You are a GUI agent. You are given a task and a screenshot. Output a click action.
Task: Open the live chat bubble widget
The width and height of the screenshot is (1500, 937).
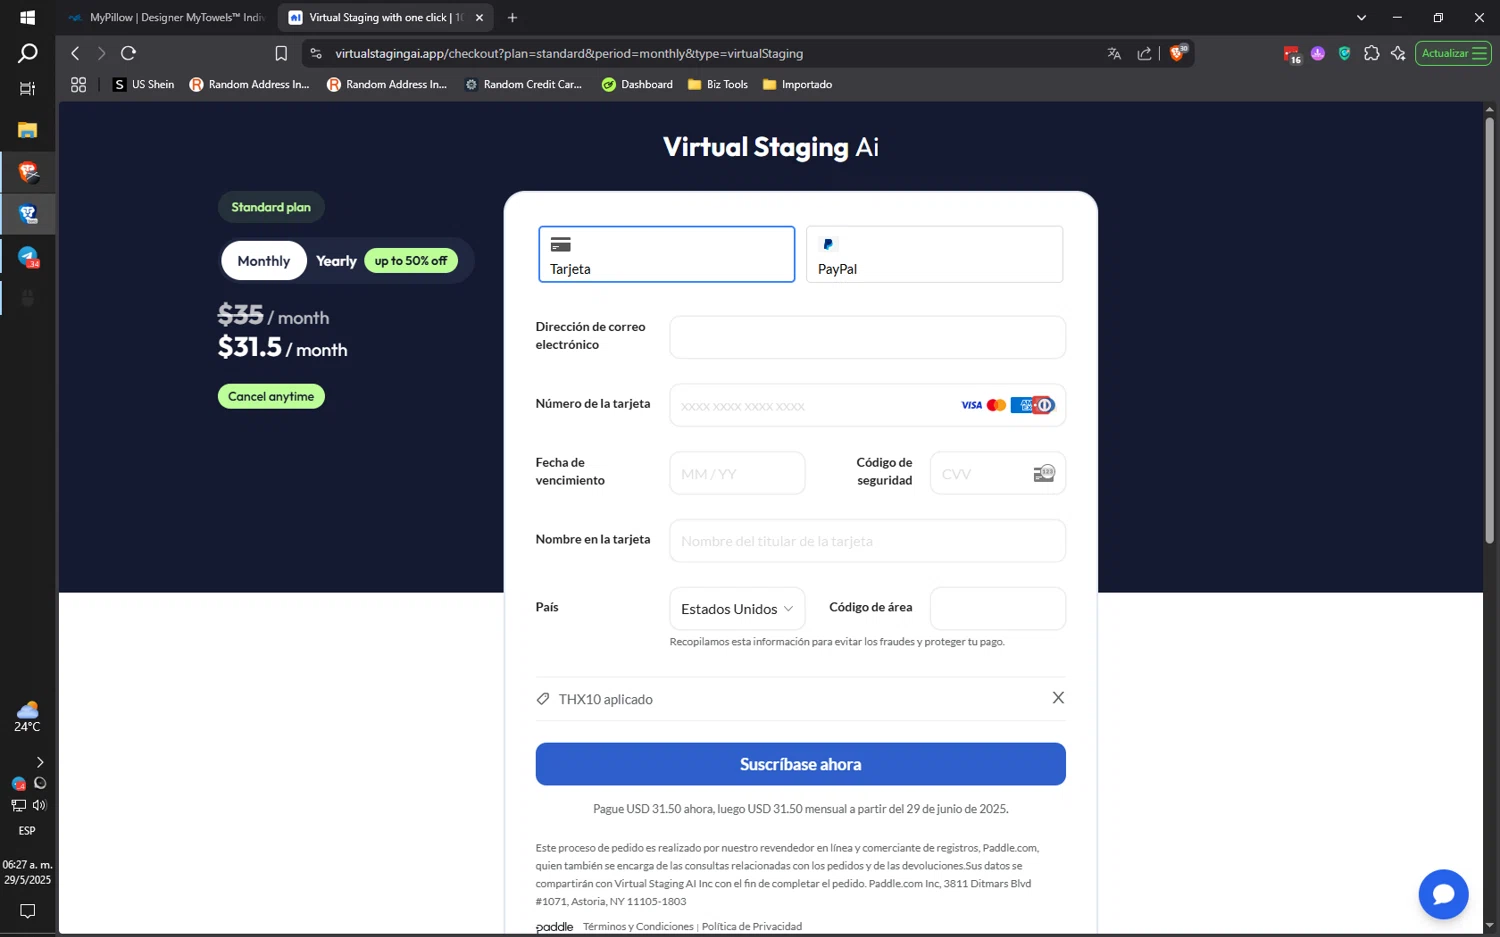1443,894
